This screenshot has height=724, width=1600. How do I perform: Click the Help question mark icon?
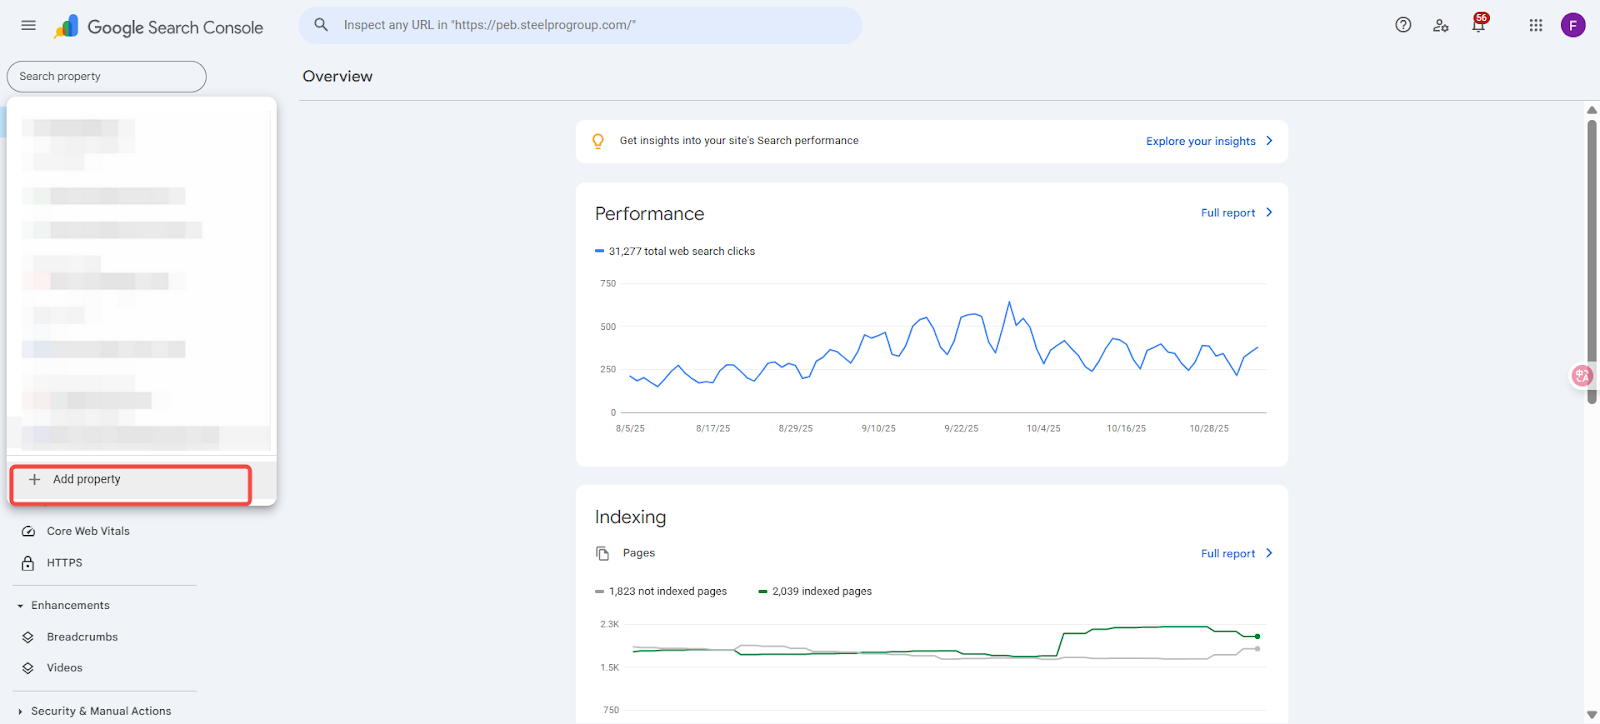[1403, 25]
